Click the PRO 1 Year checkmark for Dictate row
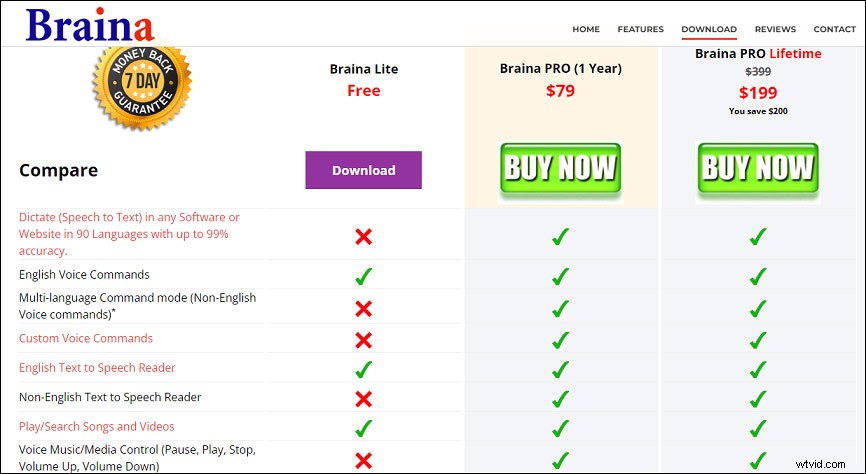Viewport: 866px width, 474px height. [560, 237]
